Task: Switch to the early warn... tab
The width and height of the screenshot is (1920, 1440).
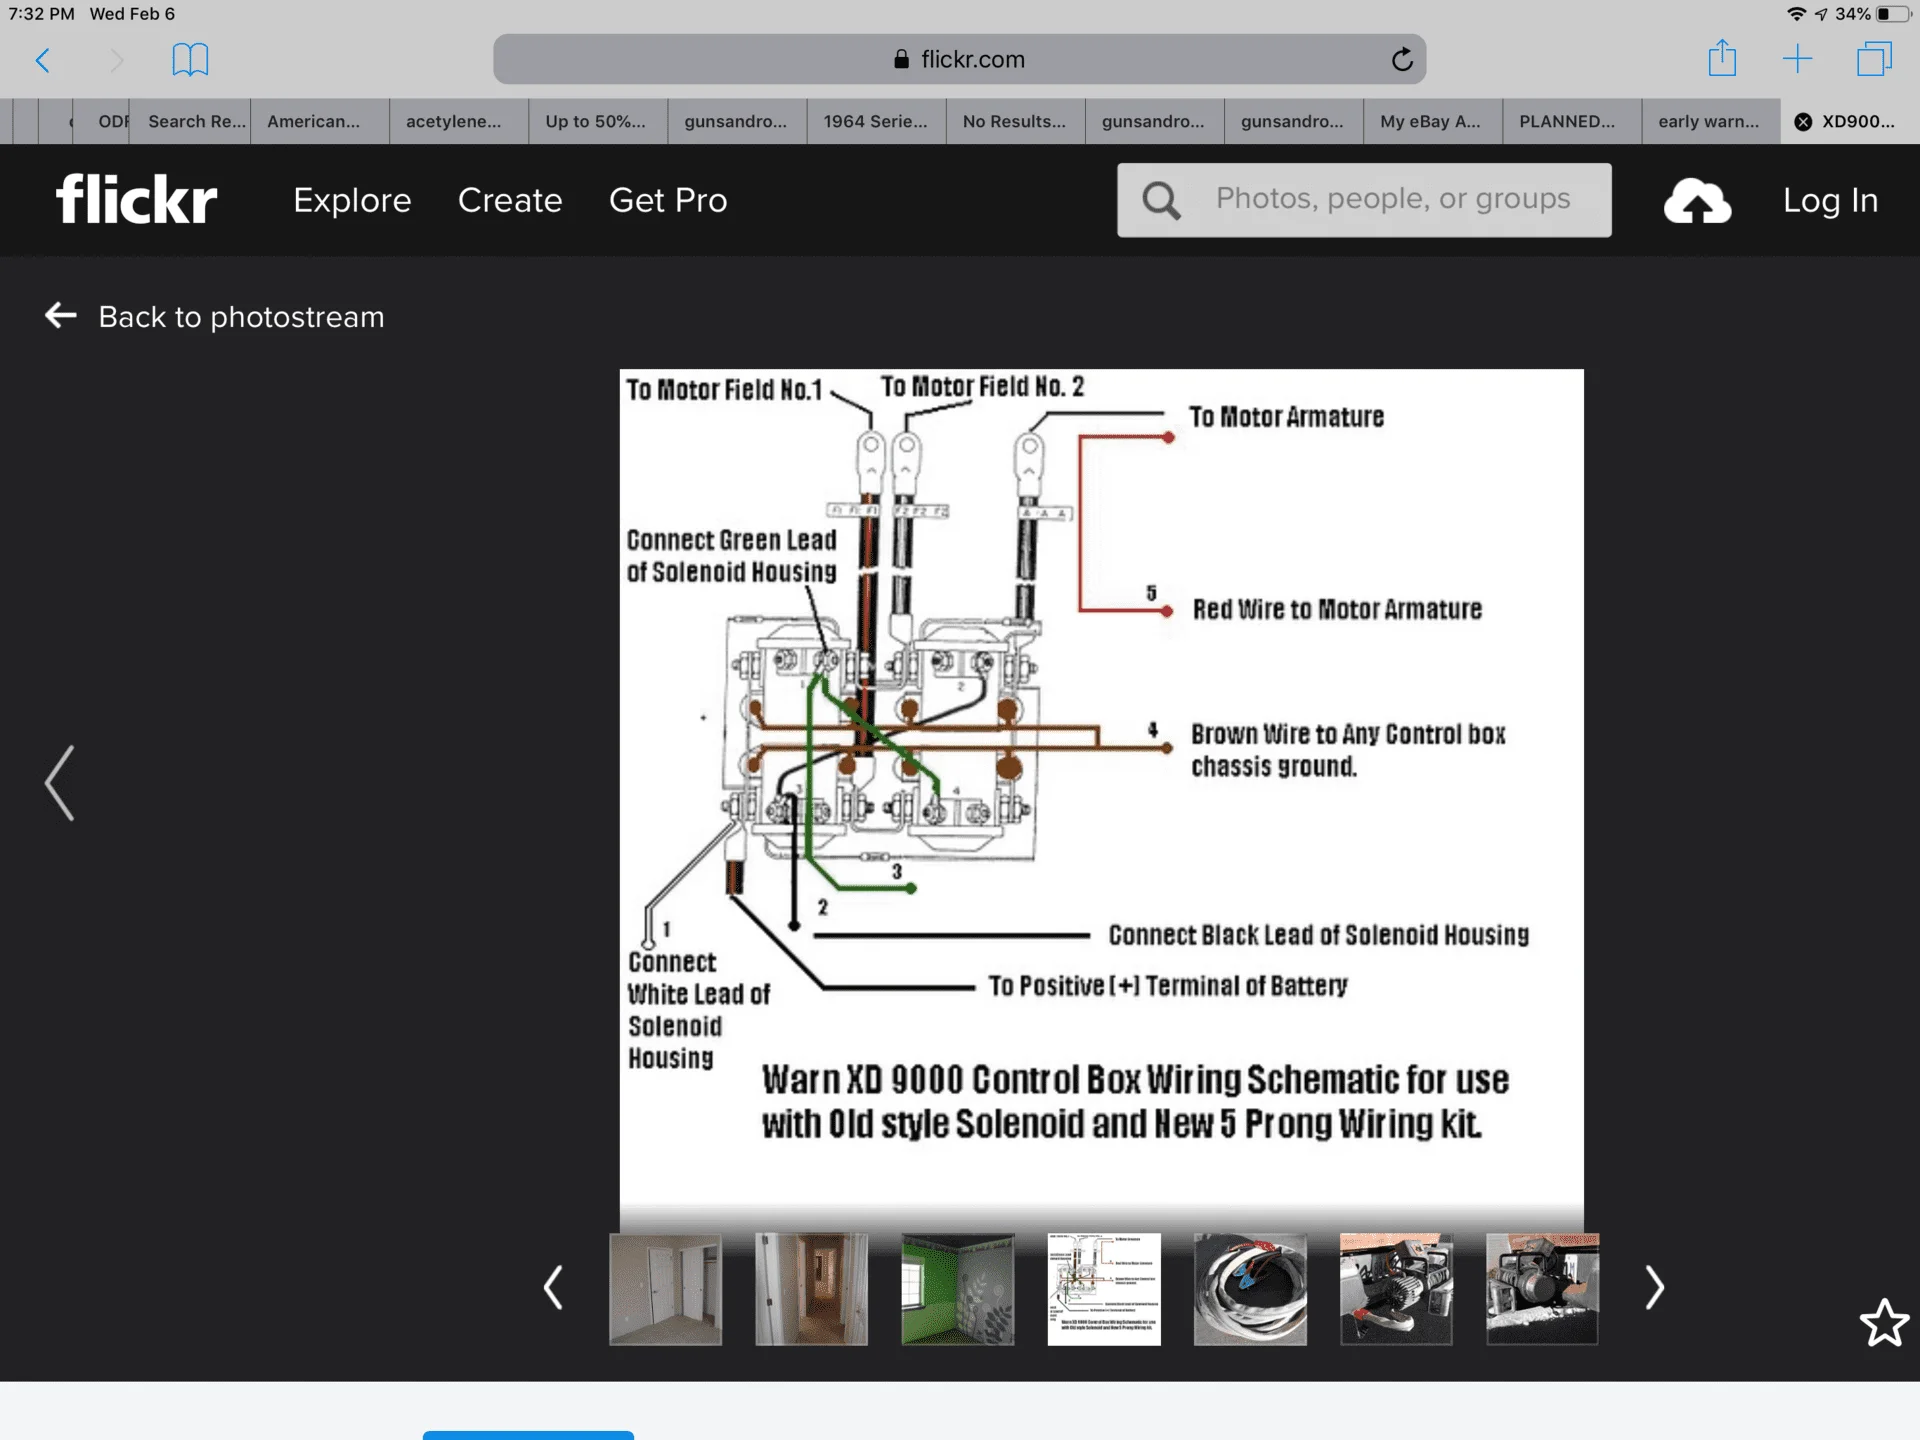Action: (1711, 121)
